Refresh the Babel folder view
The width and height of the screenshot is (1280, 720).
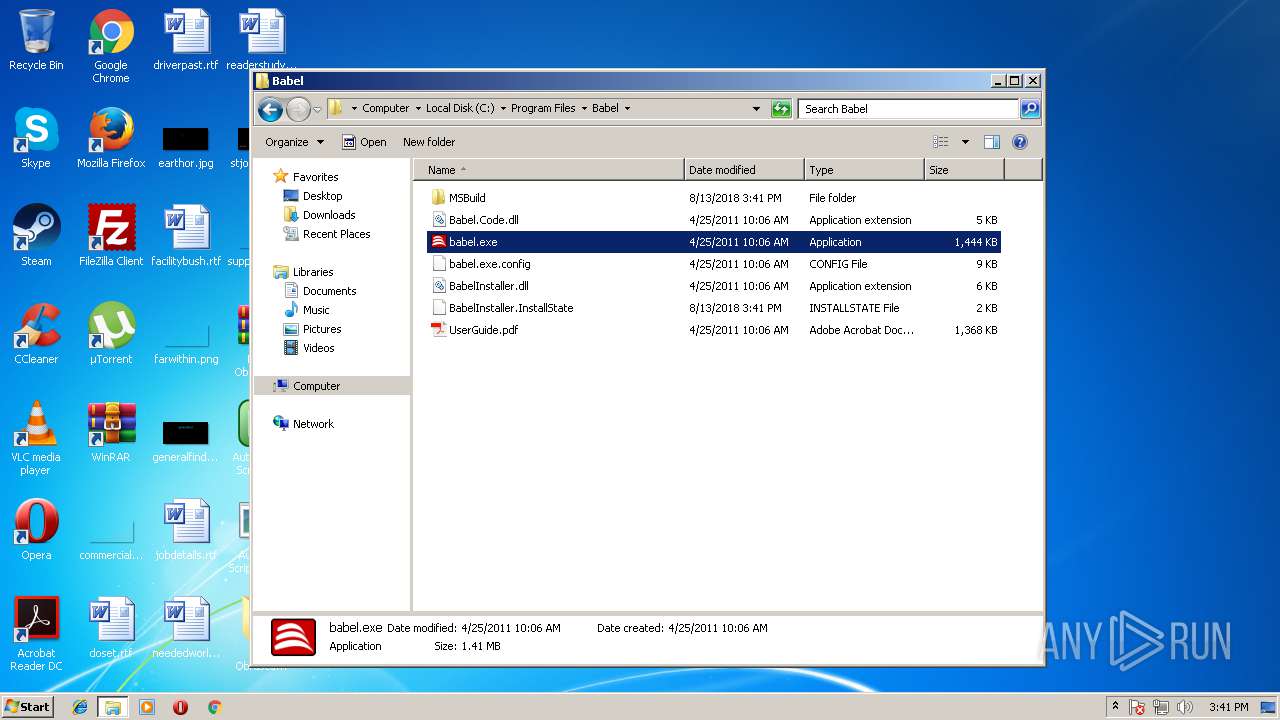781,109
